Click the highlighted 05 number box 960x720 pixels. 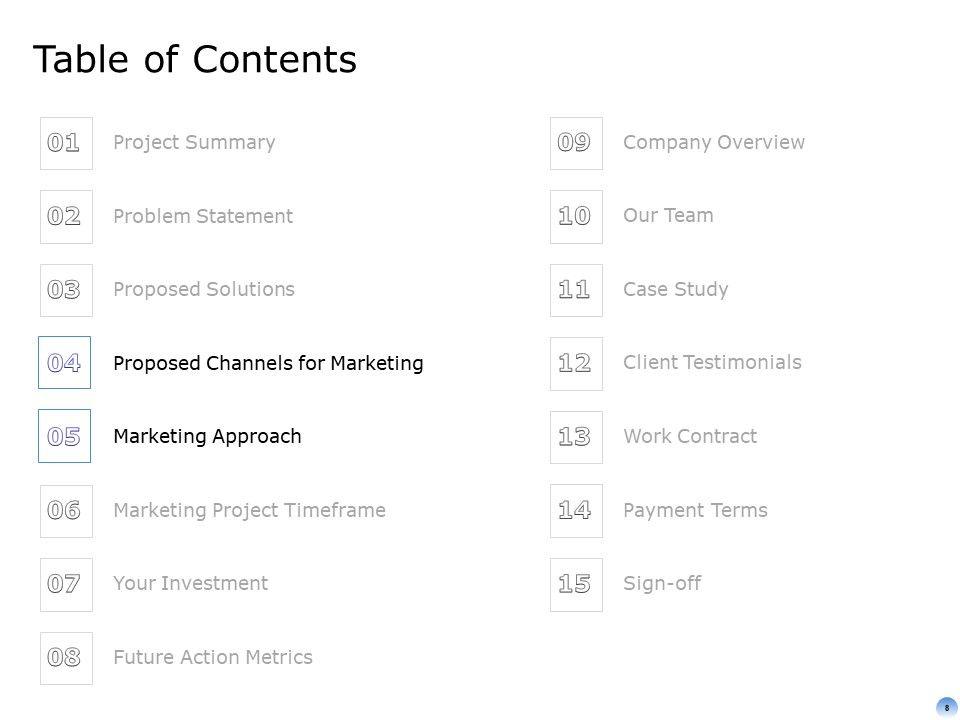tap(65, 436)
